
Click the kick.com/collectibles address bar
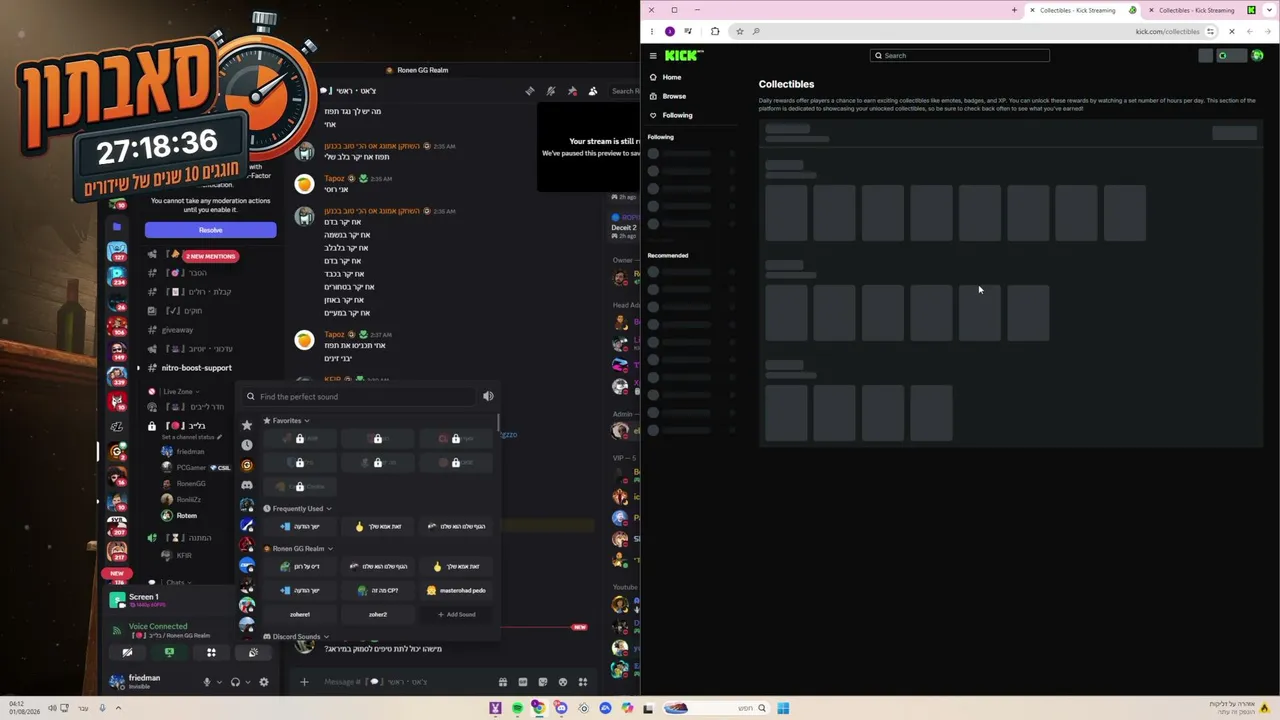pyautogui.click(x=1167, y=31)
